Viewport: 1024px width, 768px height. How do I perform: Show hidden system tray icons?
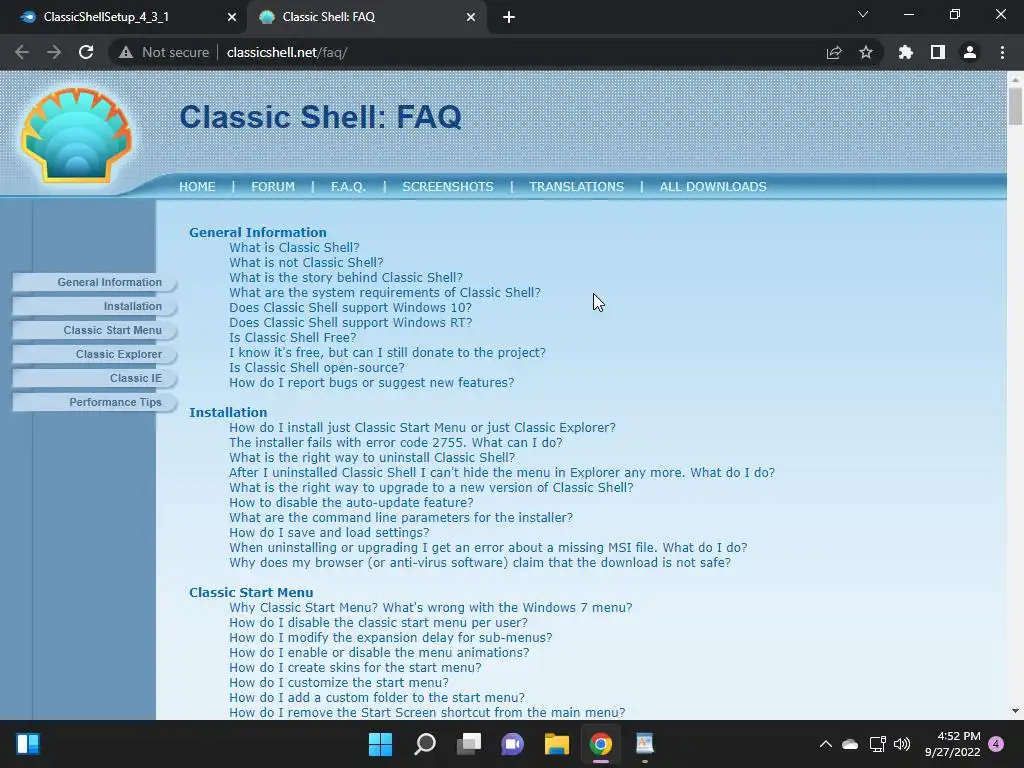[x=825, y=744]
